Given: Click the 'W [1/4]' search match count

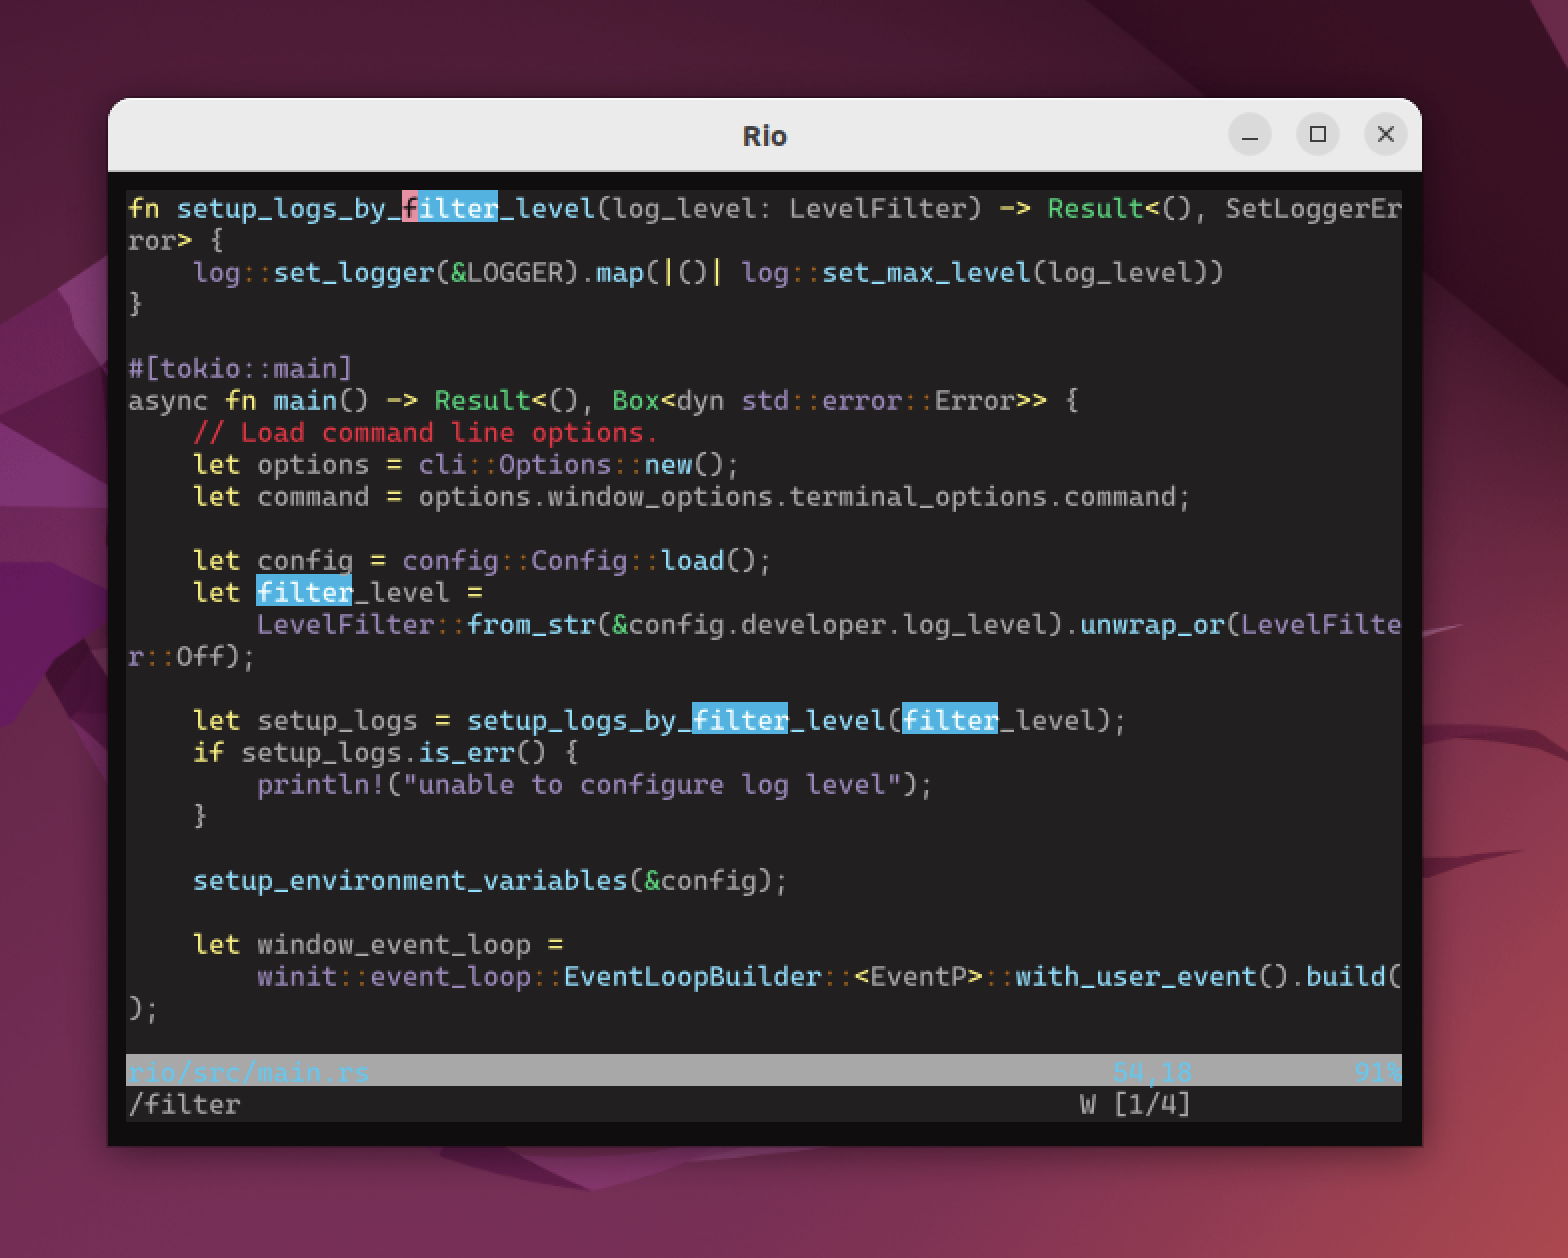Looking at the screenshot, I should point(1136,1104).
